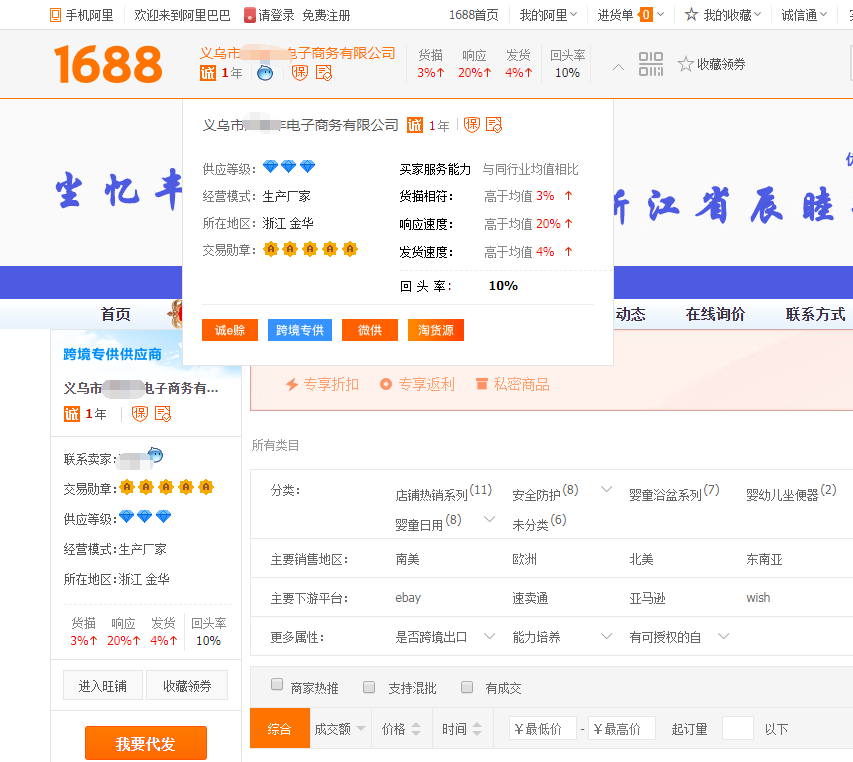Open the QR code icon in header

(651, 64)
